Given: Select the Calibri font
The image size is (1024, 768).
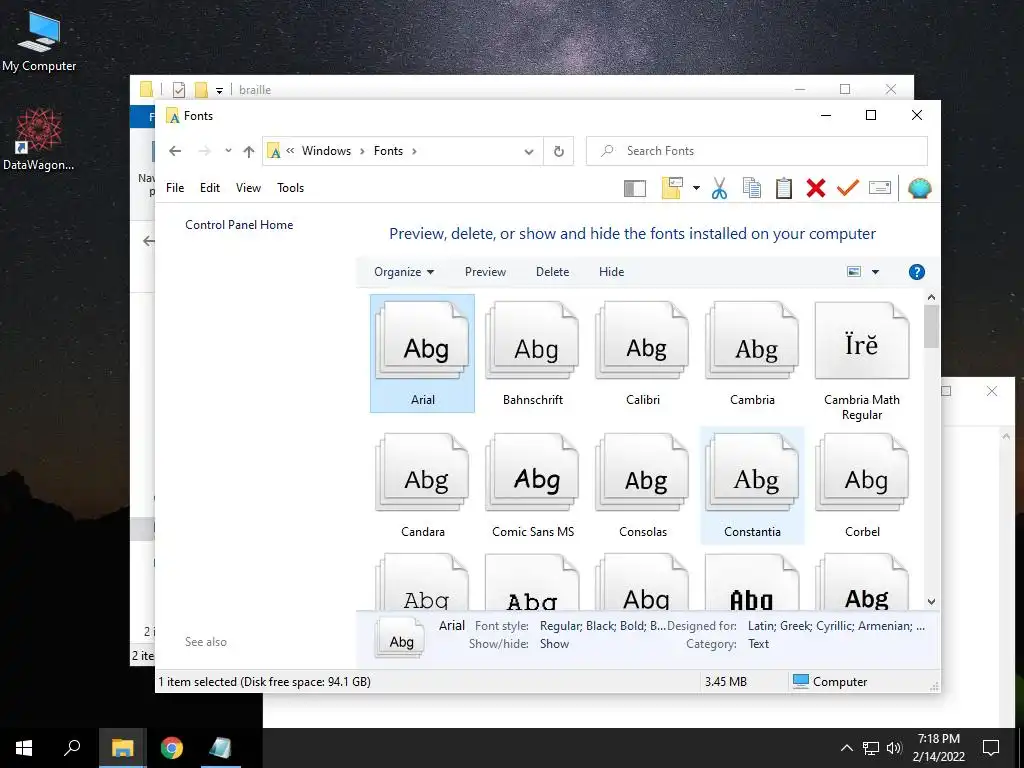Looking at the screenshot, I should coord(643,353).
